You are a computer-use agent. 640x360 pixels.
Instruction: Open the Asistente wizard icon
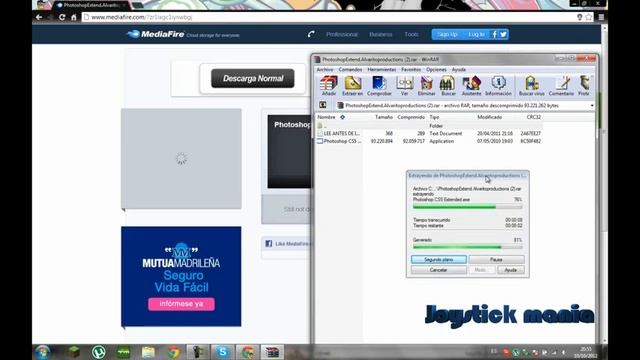tap(471, 86)
